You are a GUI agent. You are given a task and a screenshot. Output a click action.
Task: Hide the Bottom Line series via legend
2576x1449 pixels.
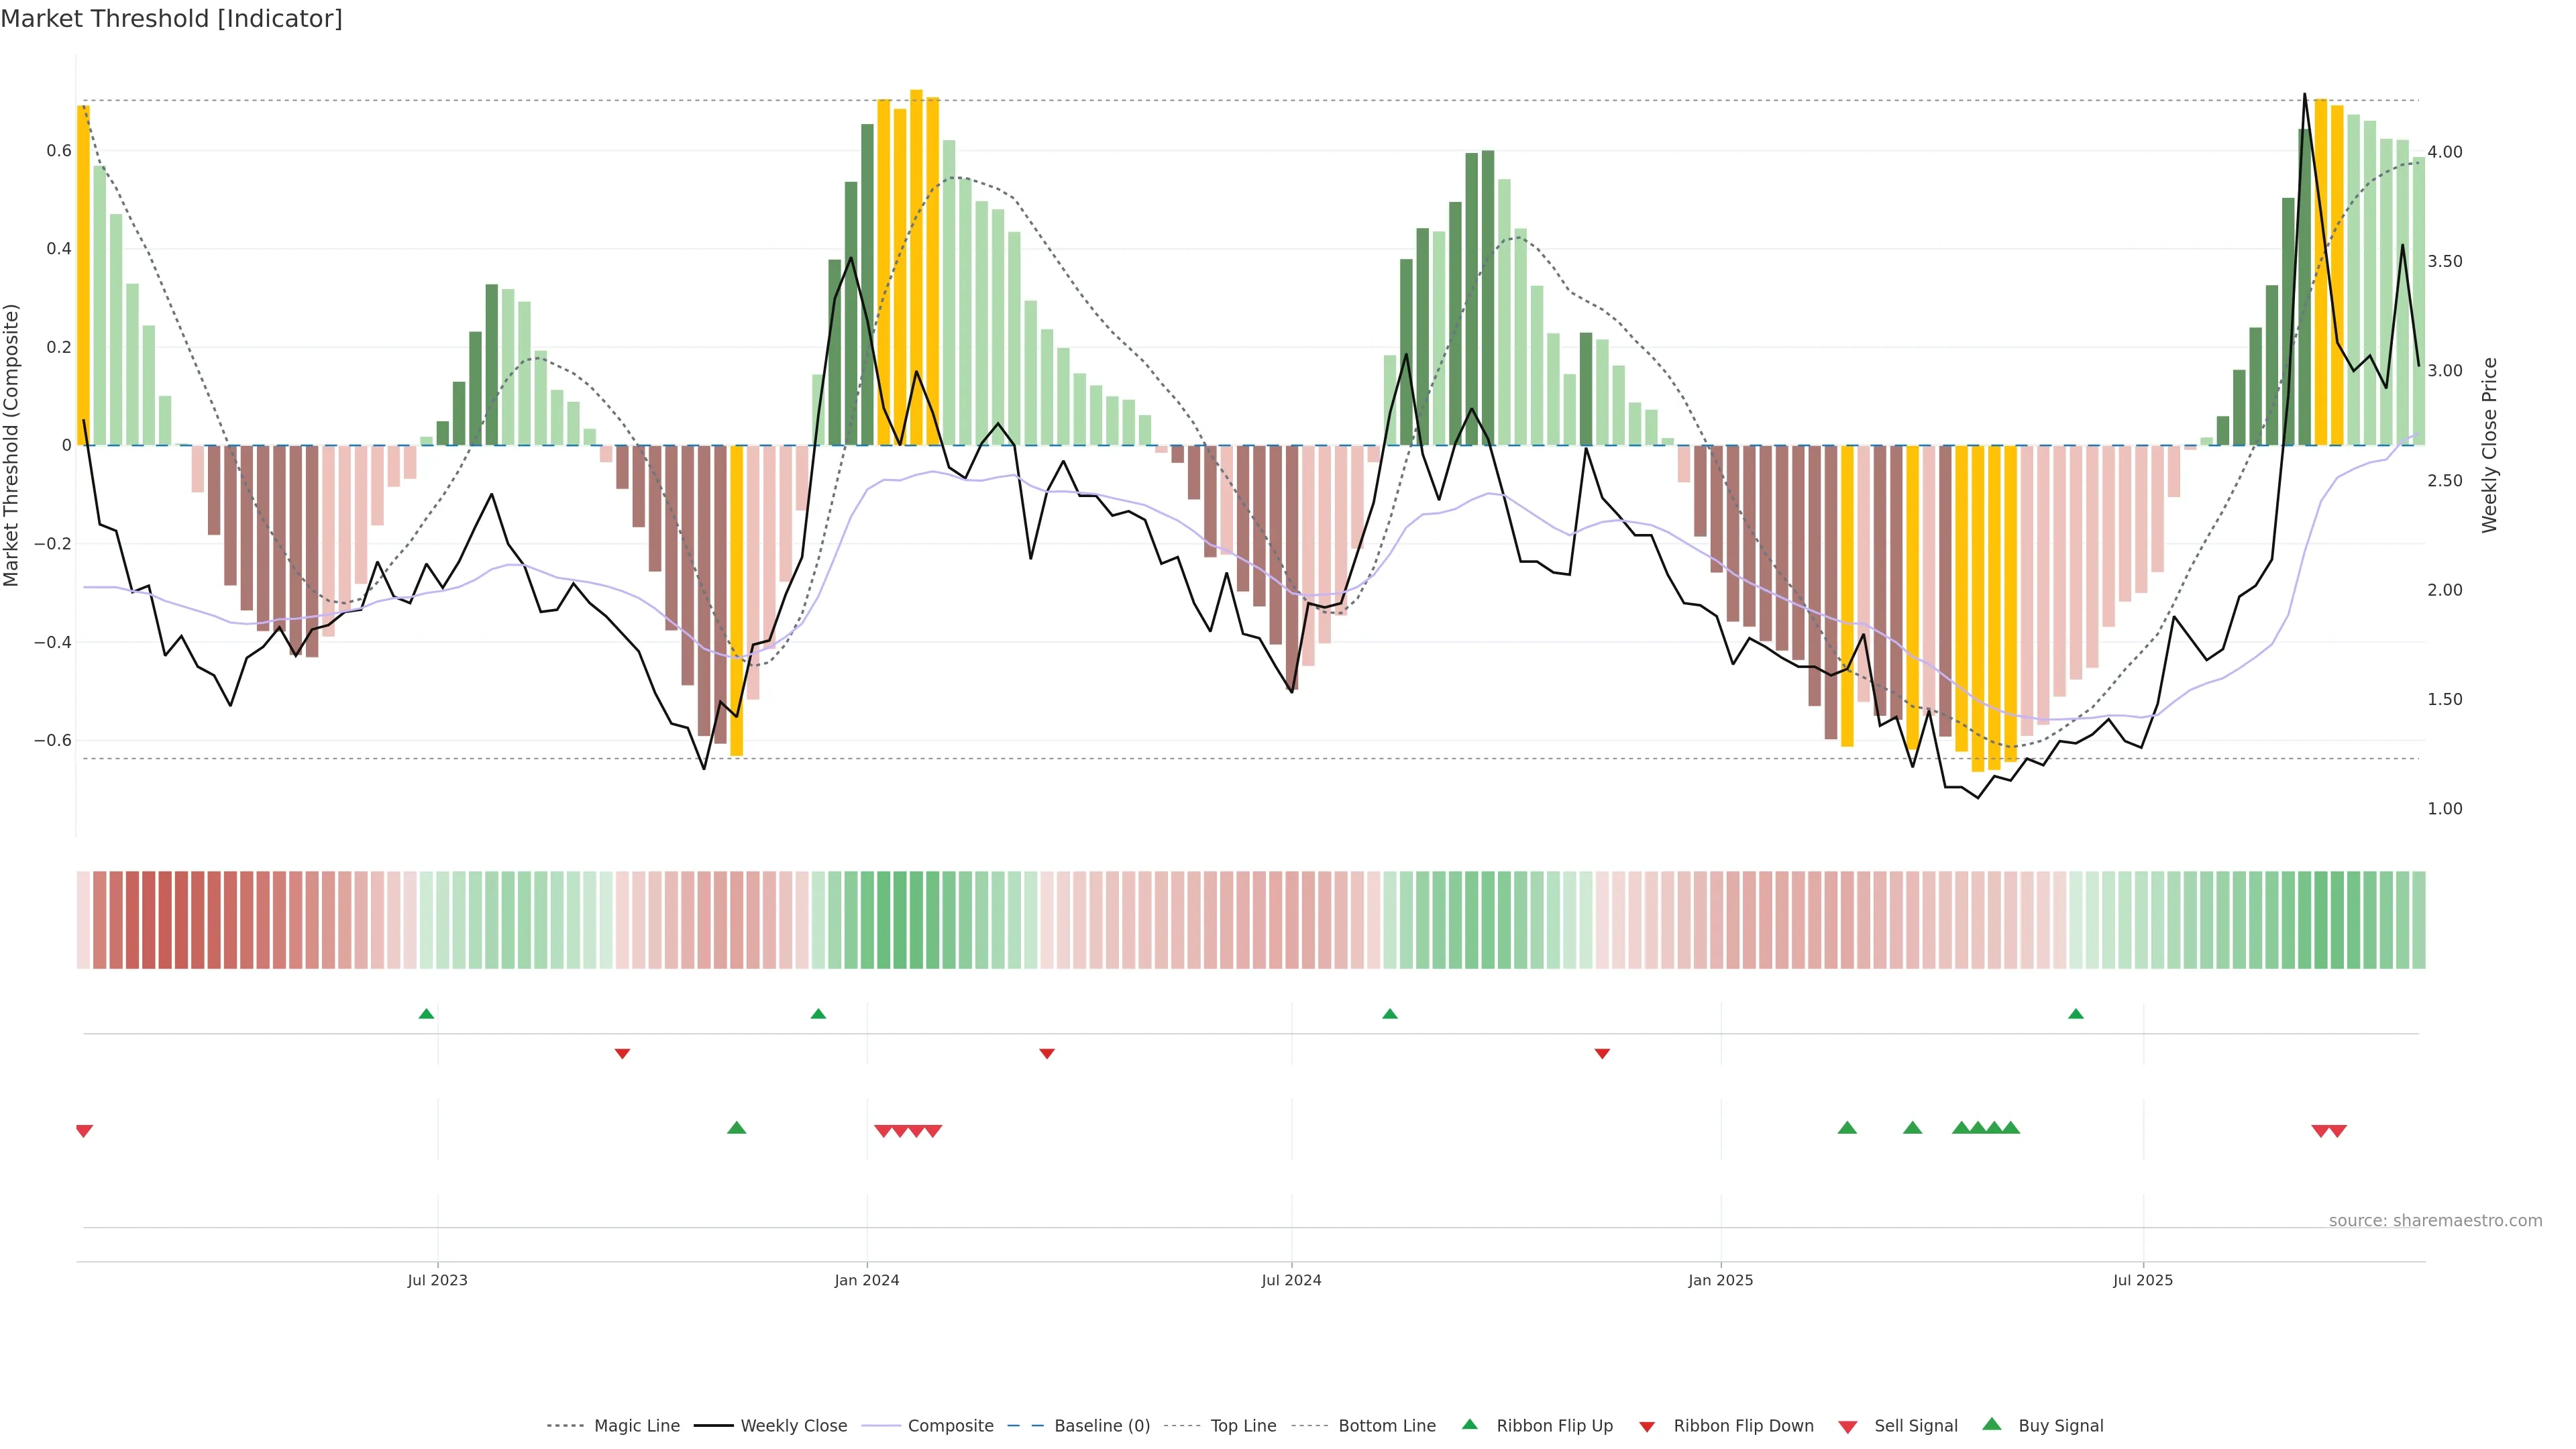pos(1386,1426)
